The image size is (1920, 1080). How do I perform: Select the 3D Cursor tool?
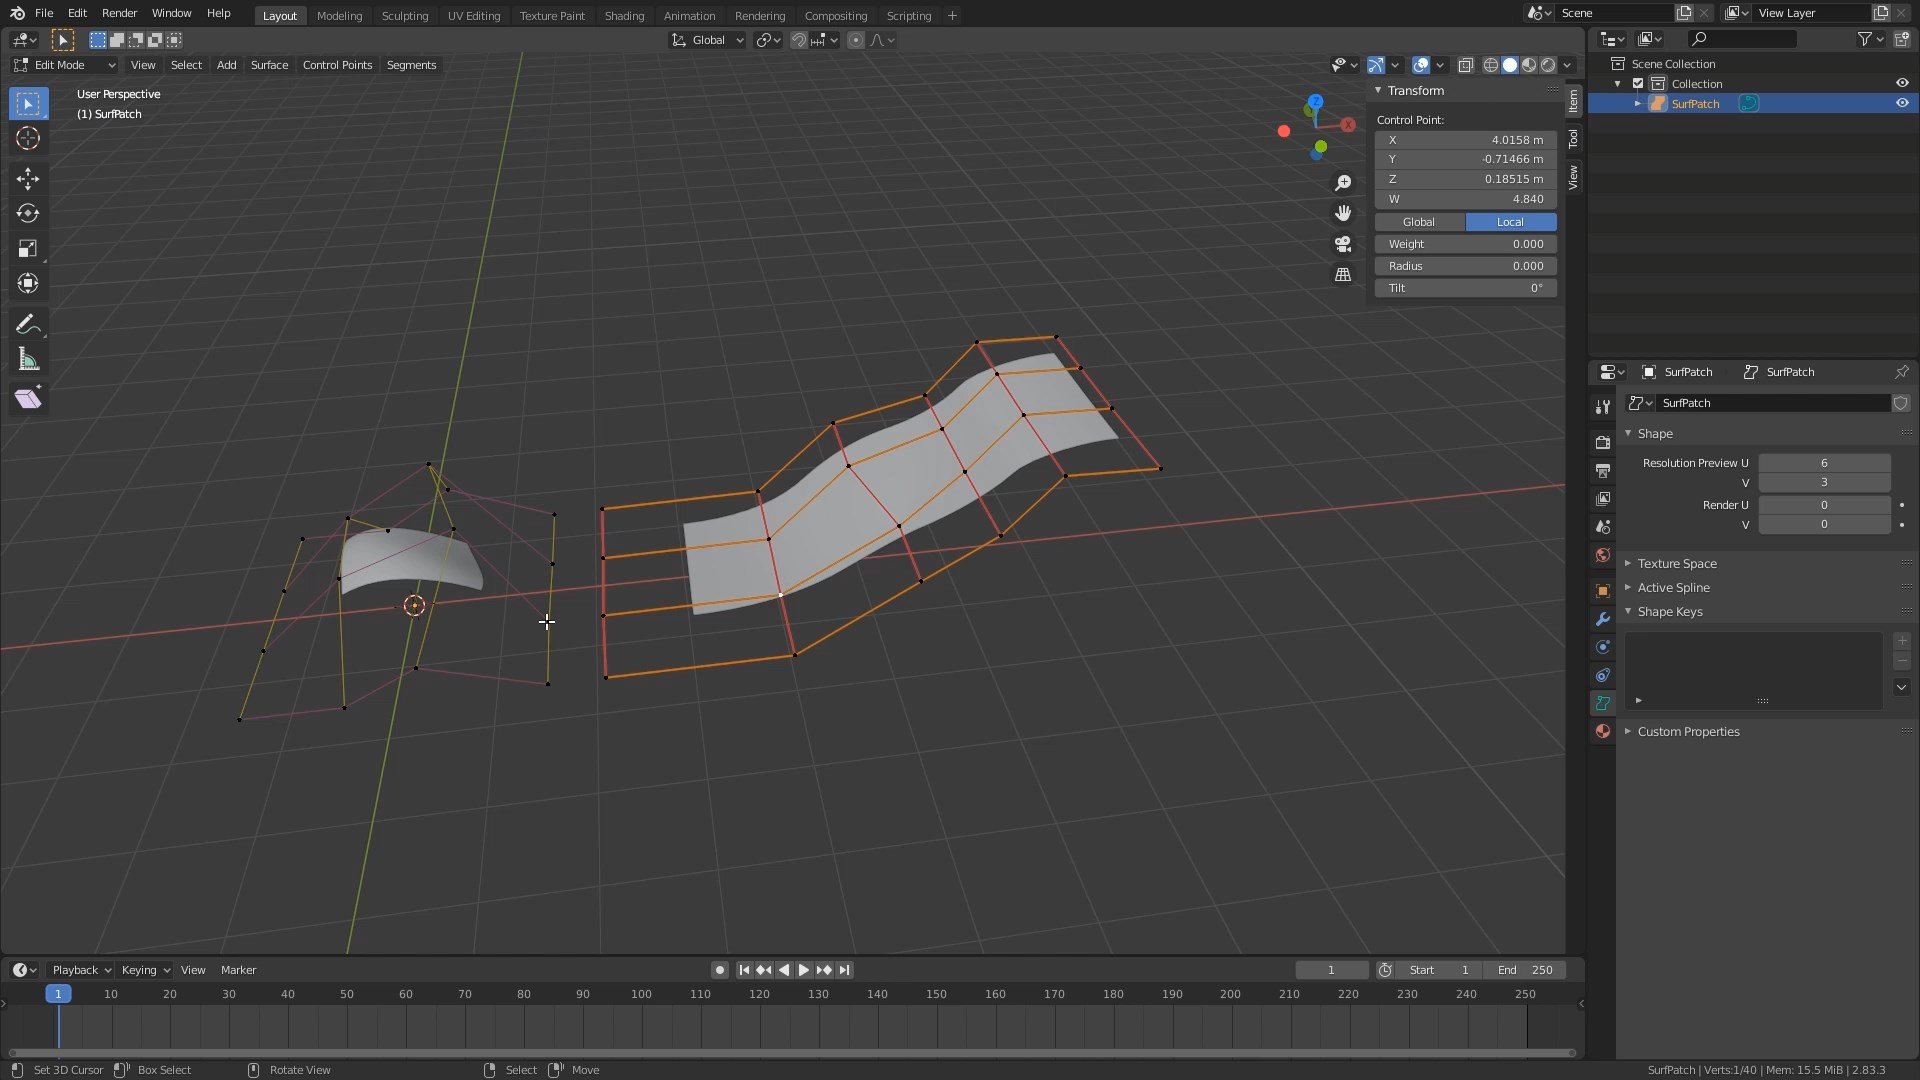[x=28, y=139]
